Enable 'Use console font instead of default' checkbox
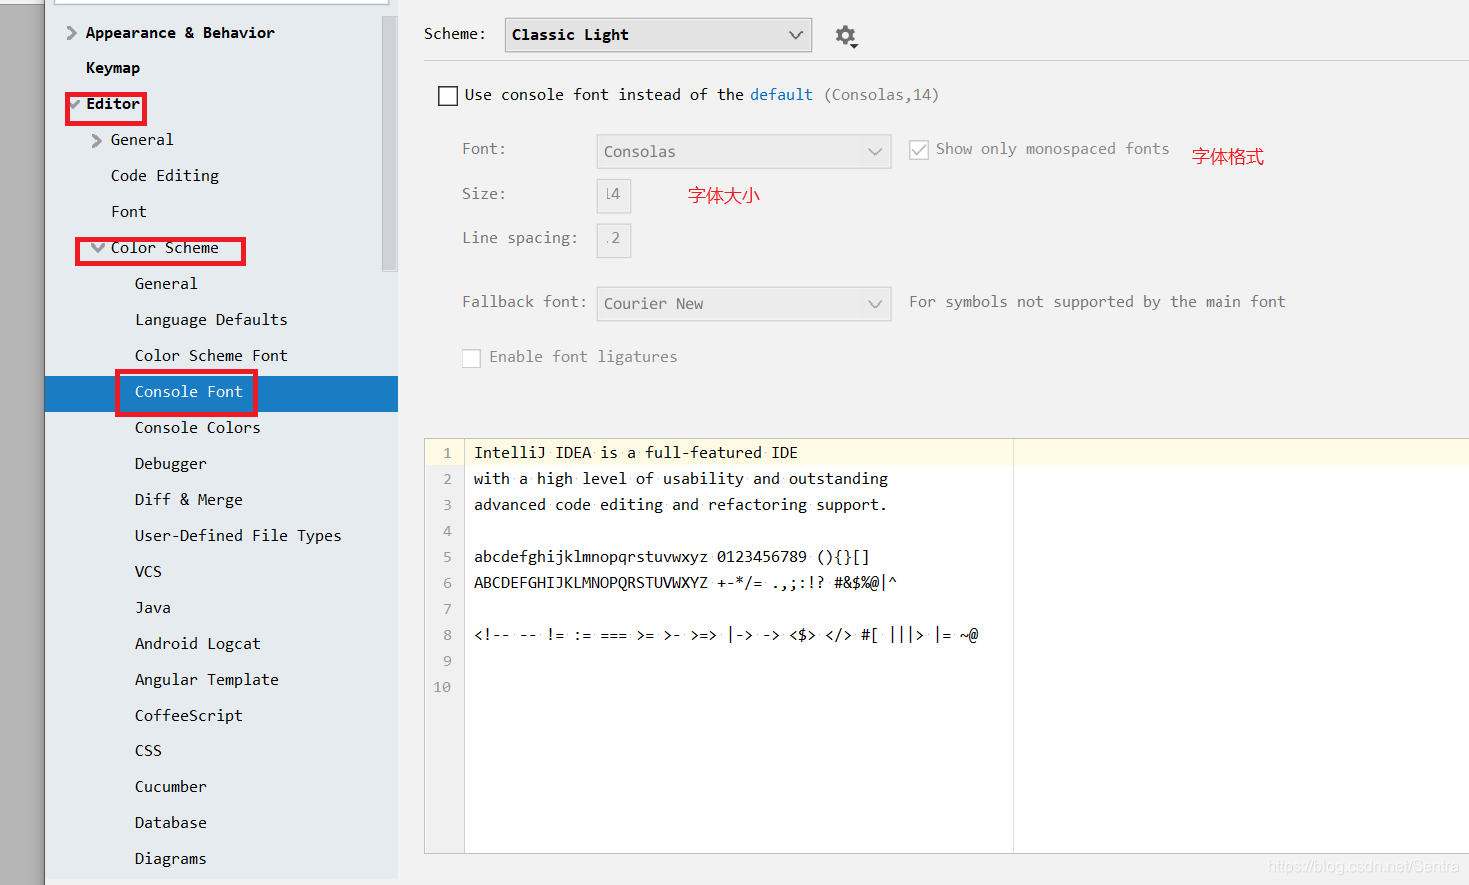Image resolution: width=1469 pixels, height=885 pixels. coord(448,96)
